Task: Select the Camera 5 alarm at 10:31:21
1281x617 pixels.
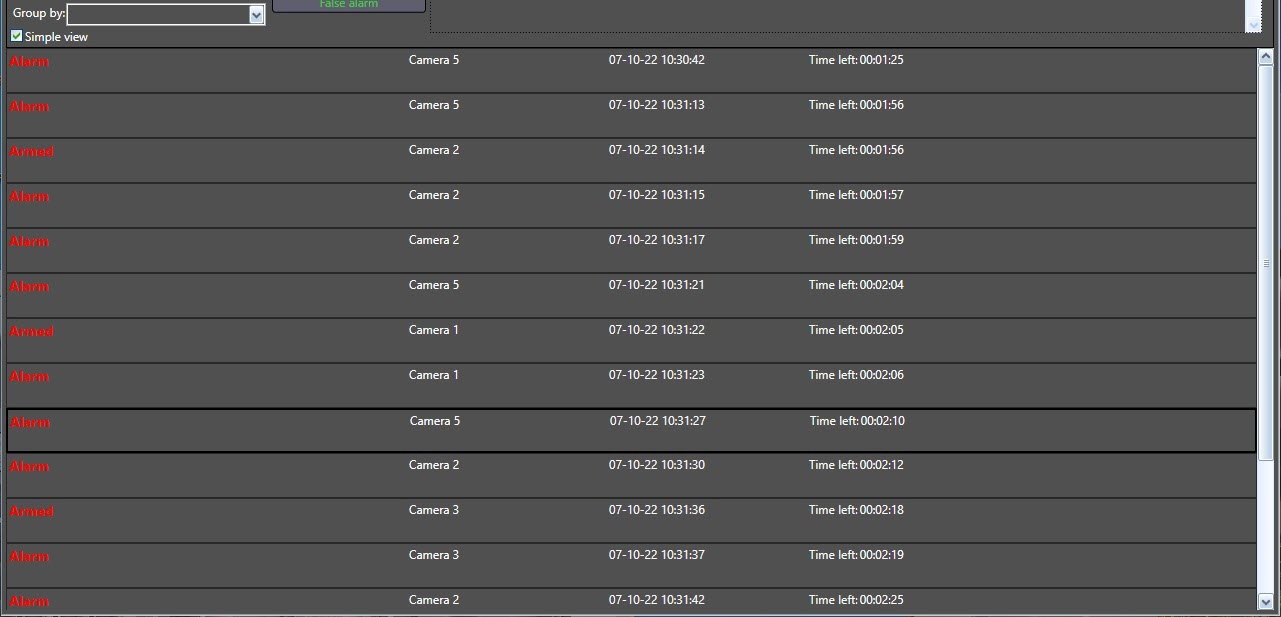Action: coord(631,295)
